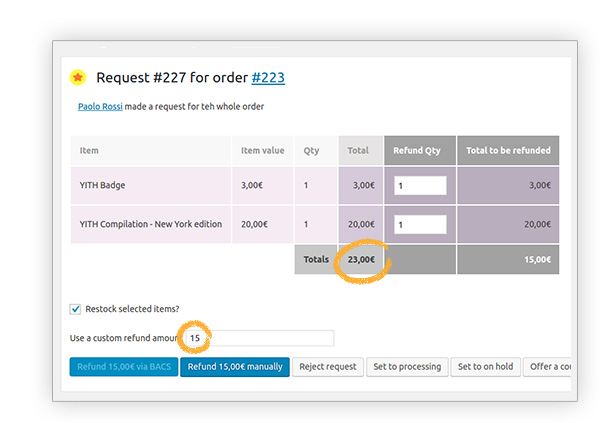
Task: Toggle the Restock selected items checkbox
Action: pos(76,309)
